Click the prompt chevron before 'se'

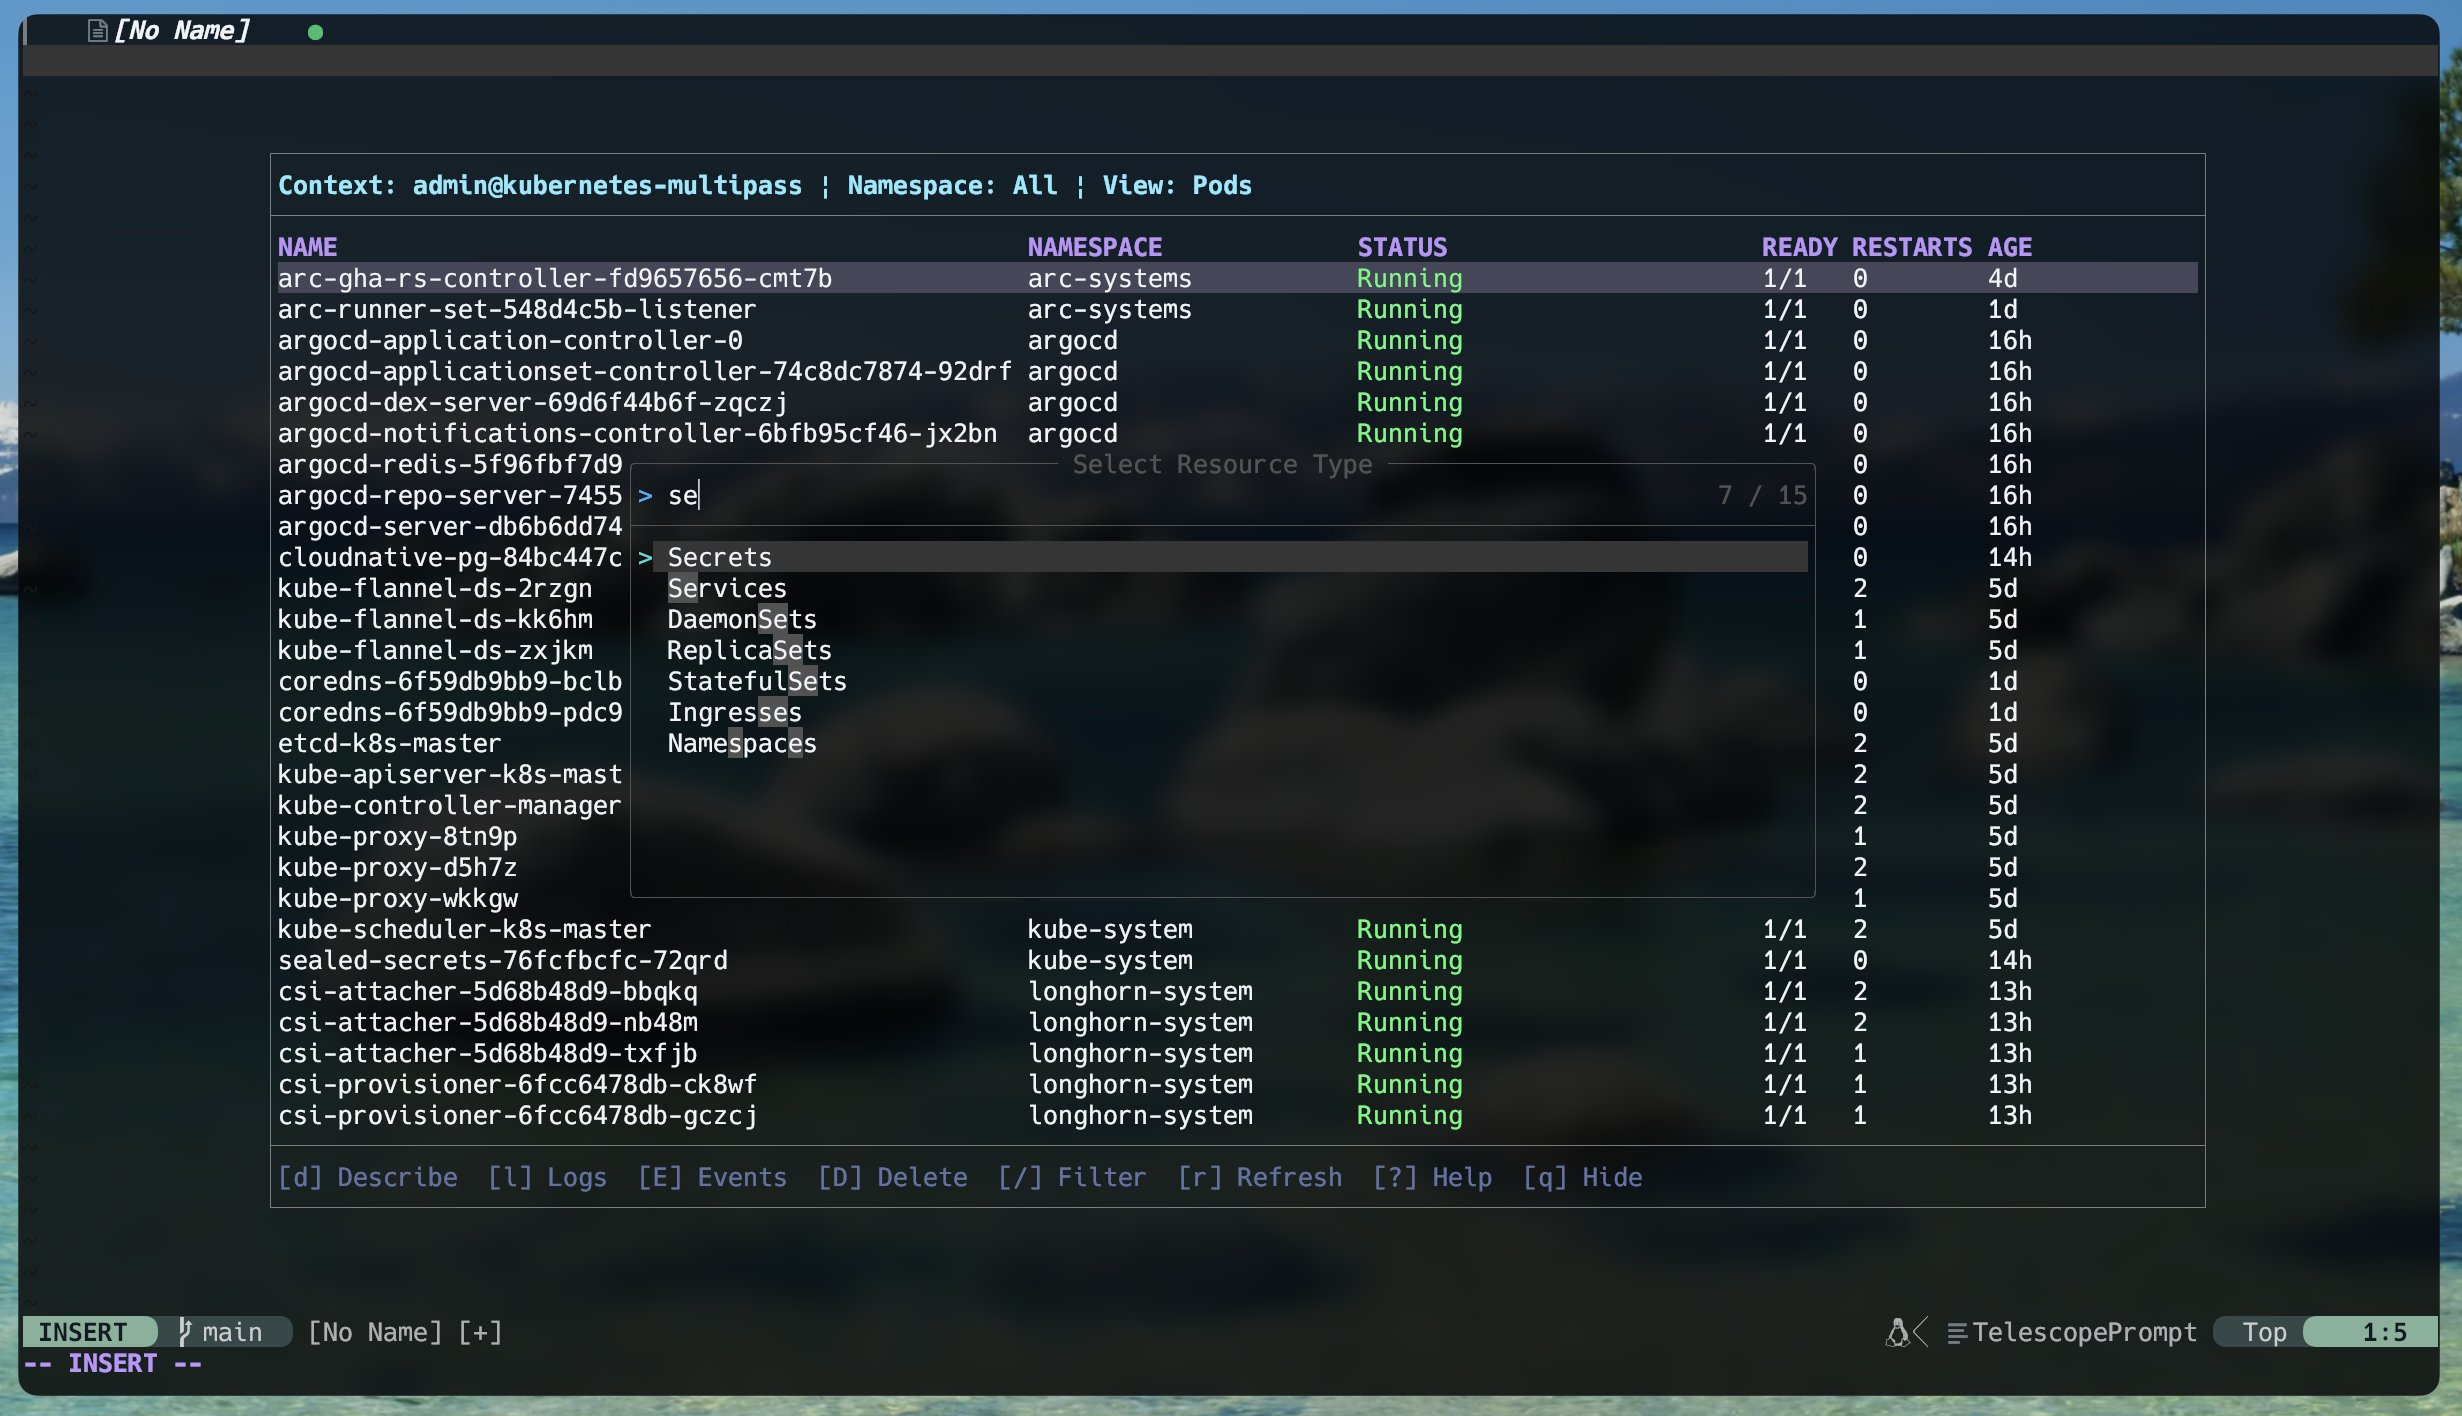click(645, 496)
